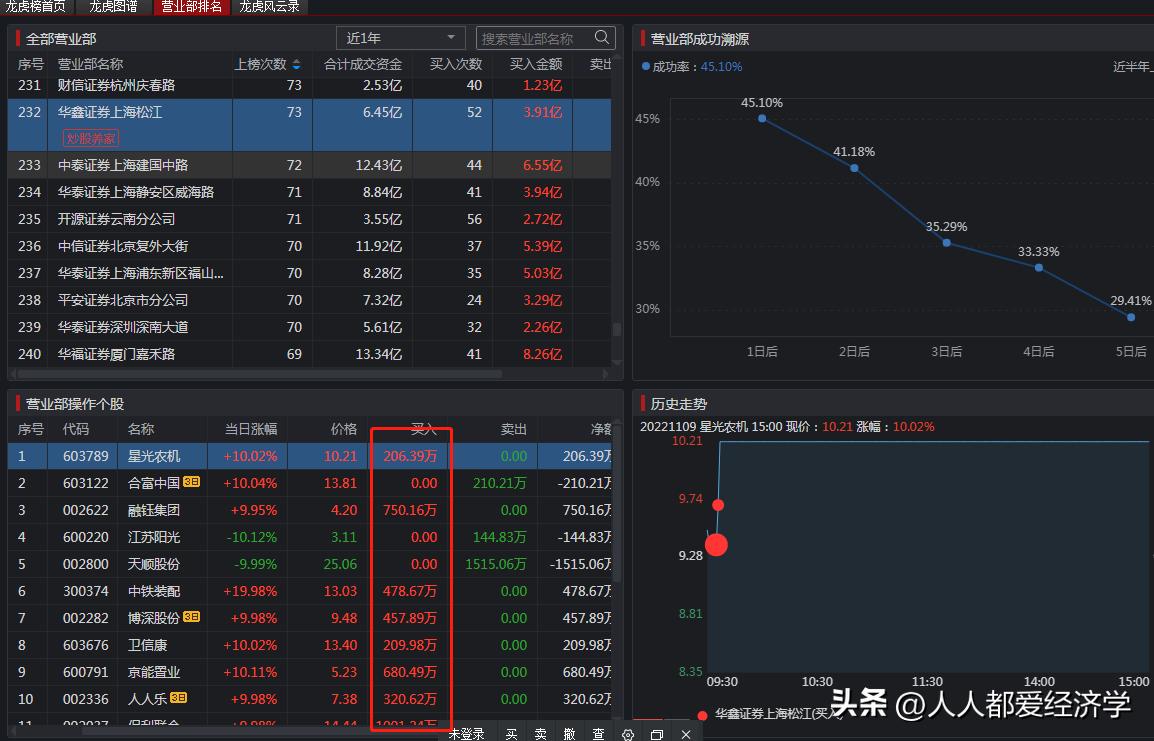Select the 财信证券杭州庆春路 row
The image size is (1154, 741).
(x=309, y=85)
